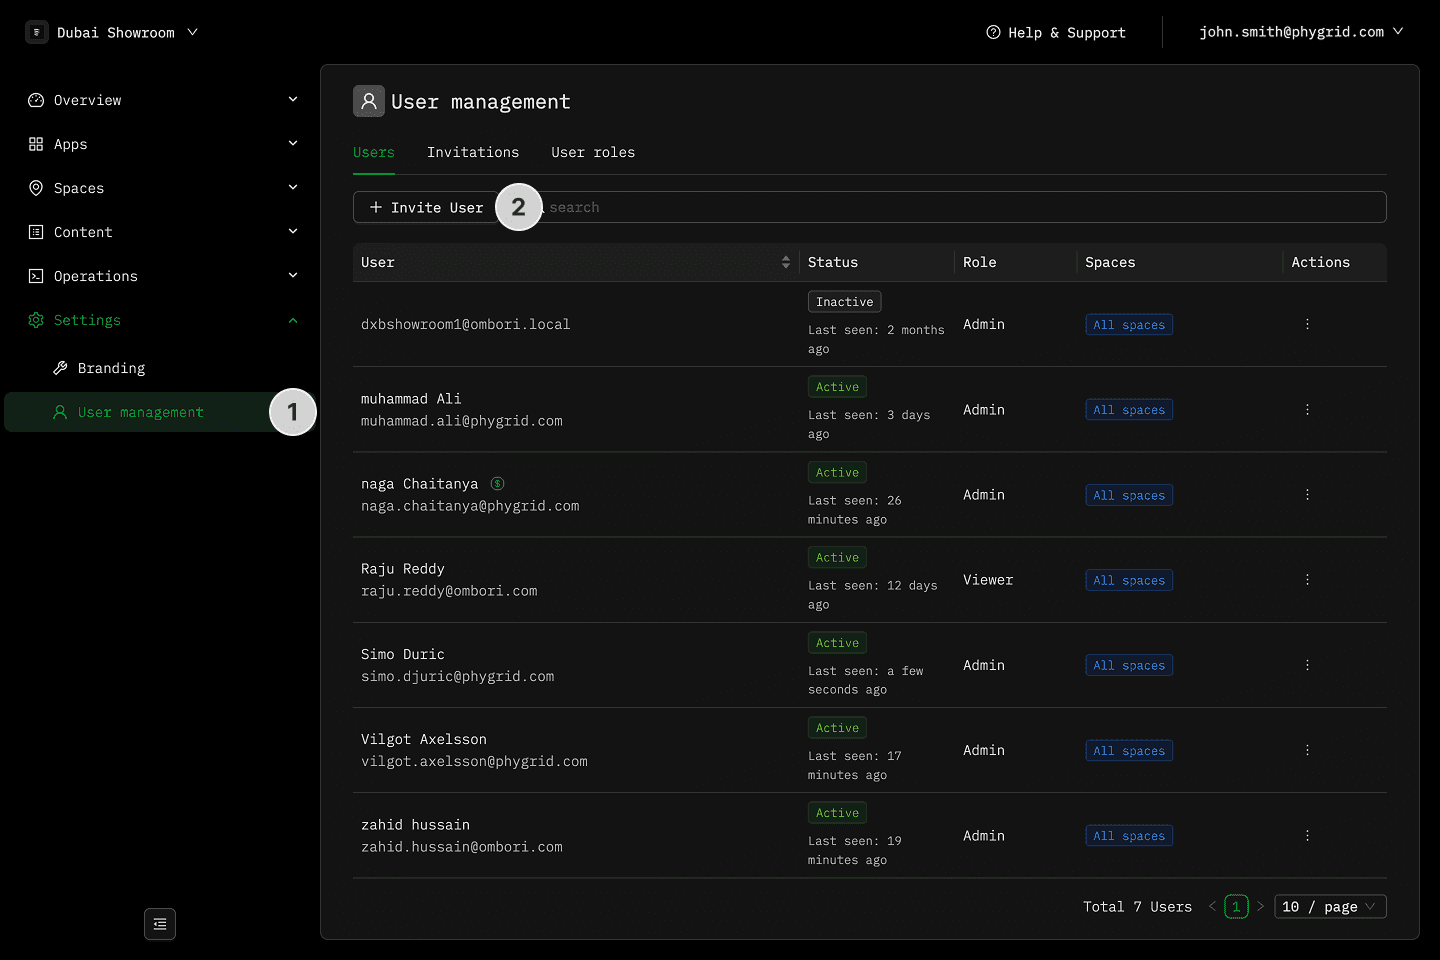Open actions menu for naga Chaitanya
1440x960 pixels.
tap(1307, 495)
